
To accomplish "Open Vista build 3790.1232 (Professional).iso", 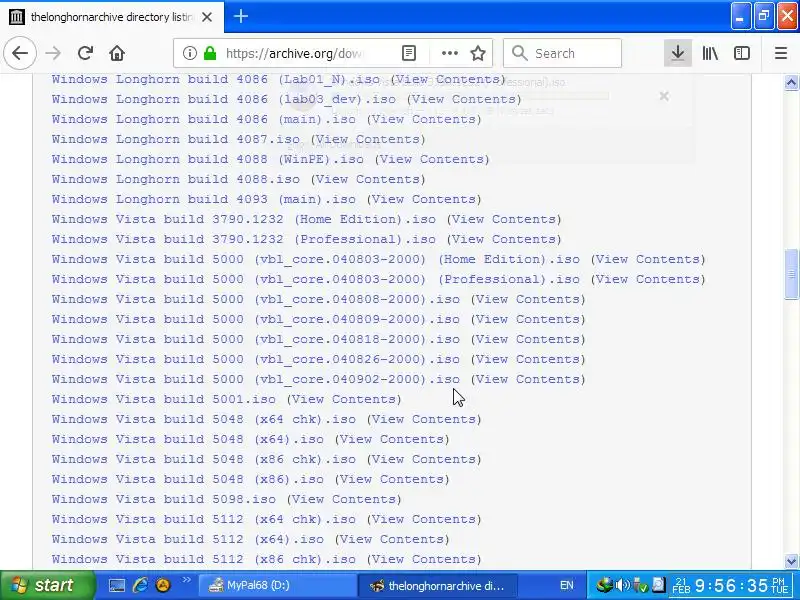I will pyautogui.click(x=243, y=239).
